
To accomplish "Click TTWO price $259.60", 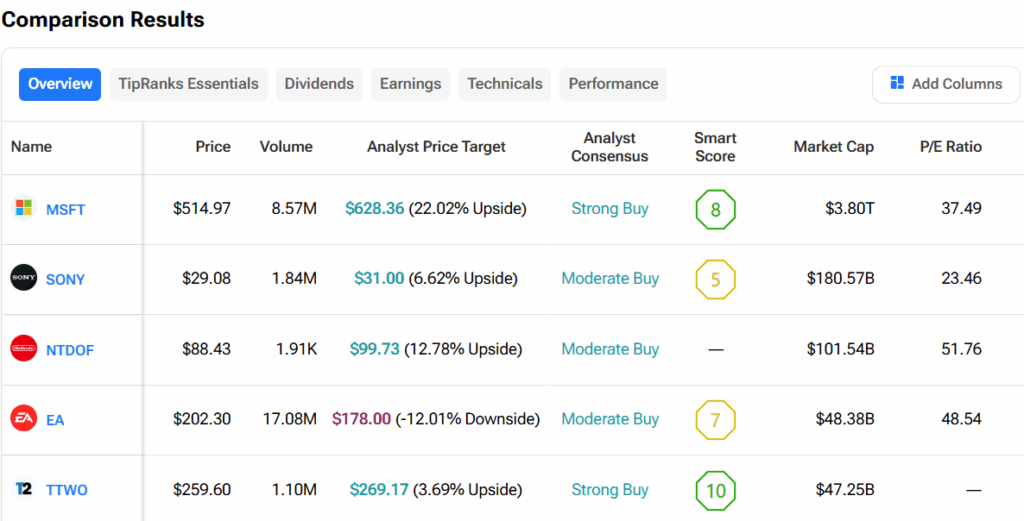I will 202,489.
